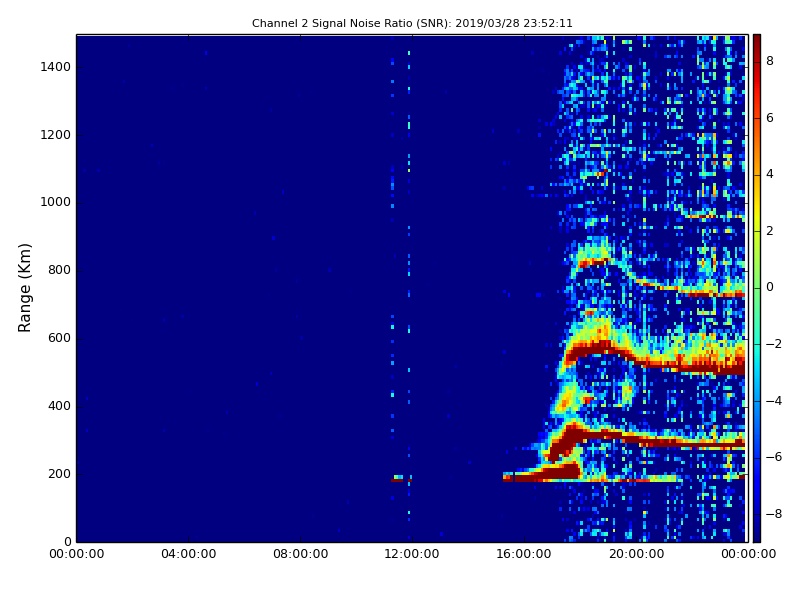Click the colorbar label −2
Image resolution: width=800 pixels, height=600 pixels.
point(774,344)
